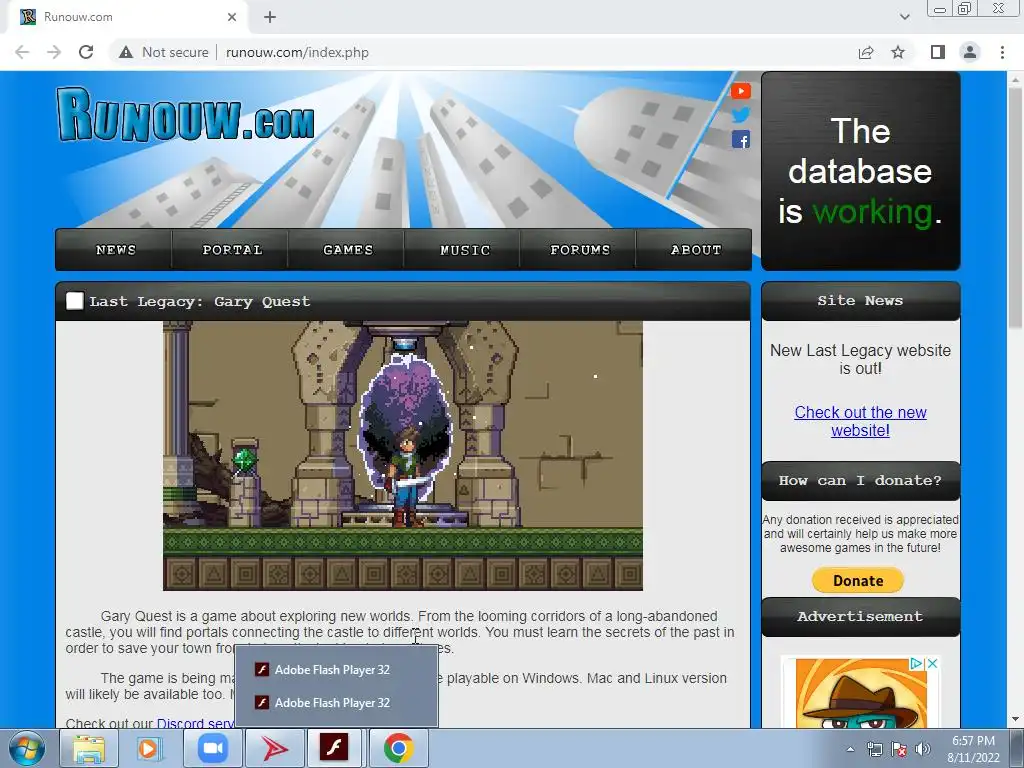The image size is (1024, 768).
Task: Click the page vertical scrollbar thumb
Action: click(x=1015, y=209)
